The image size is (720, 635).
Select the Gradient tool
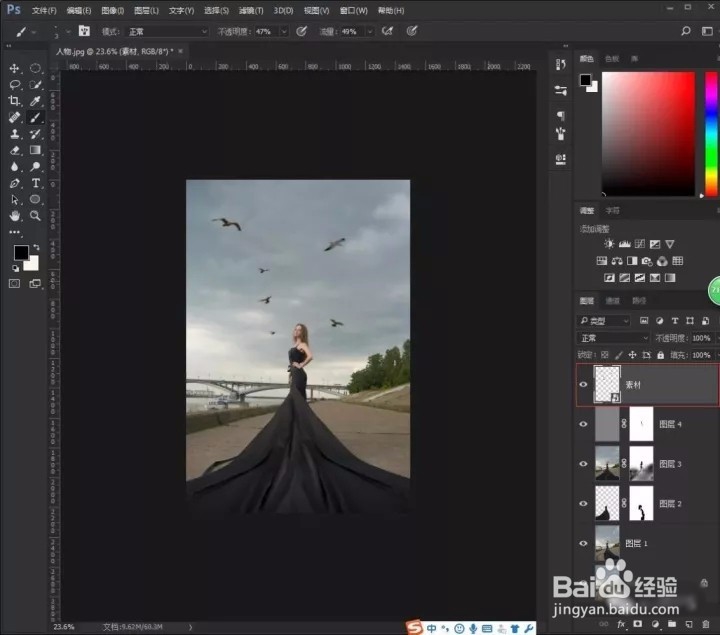35,150
